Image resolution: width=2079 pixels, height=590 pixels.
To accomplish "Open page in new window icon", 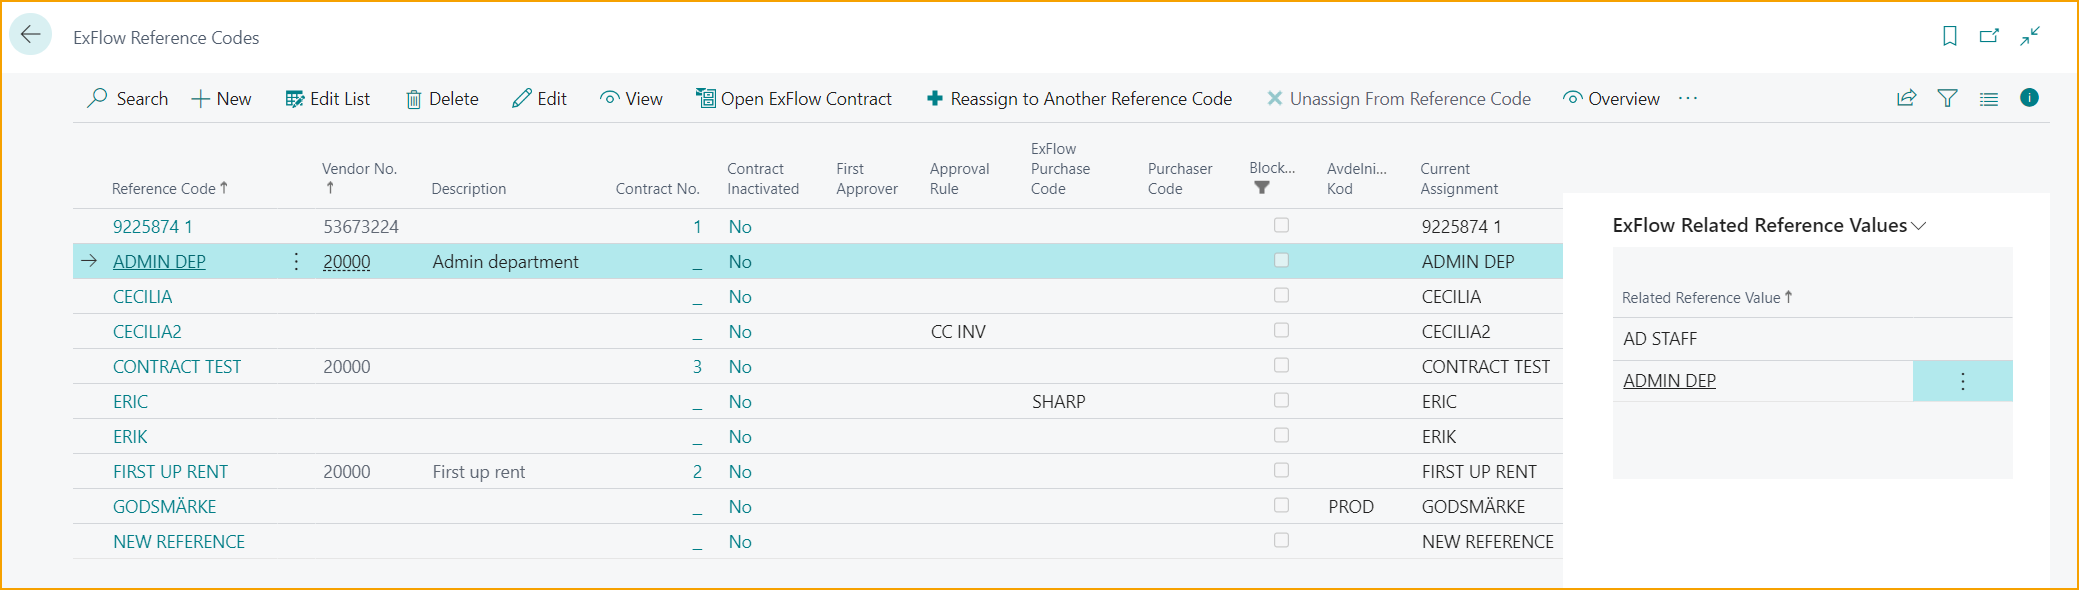I will click(x=1989, y=36).
